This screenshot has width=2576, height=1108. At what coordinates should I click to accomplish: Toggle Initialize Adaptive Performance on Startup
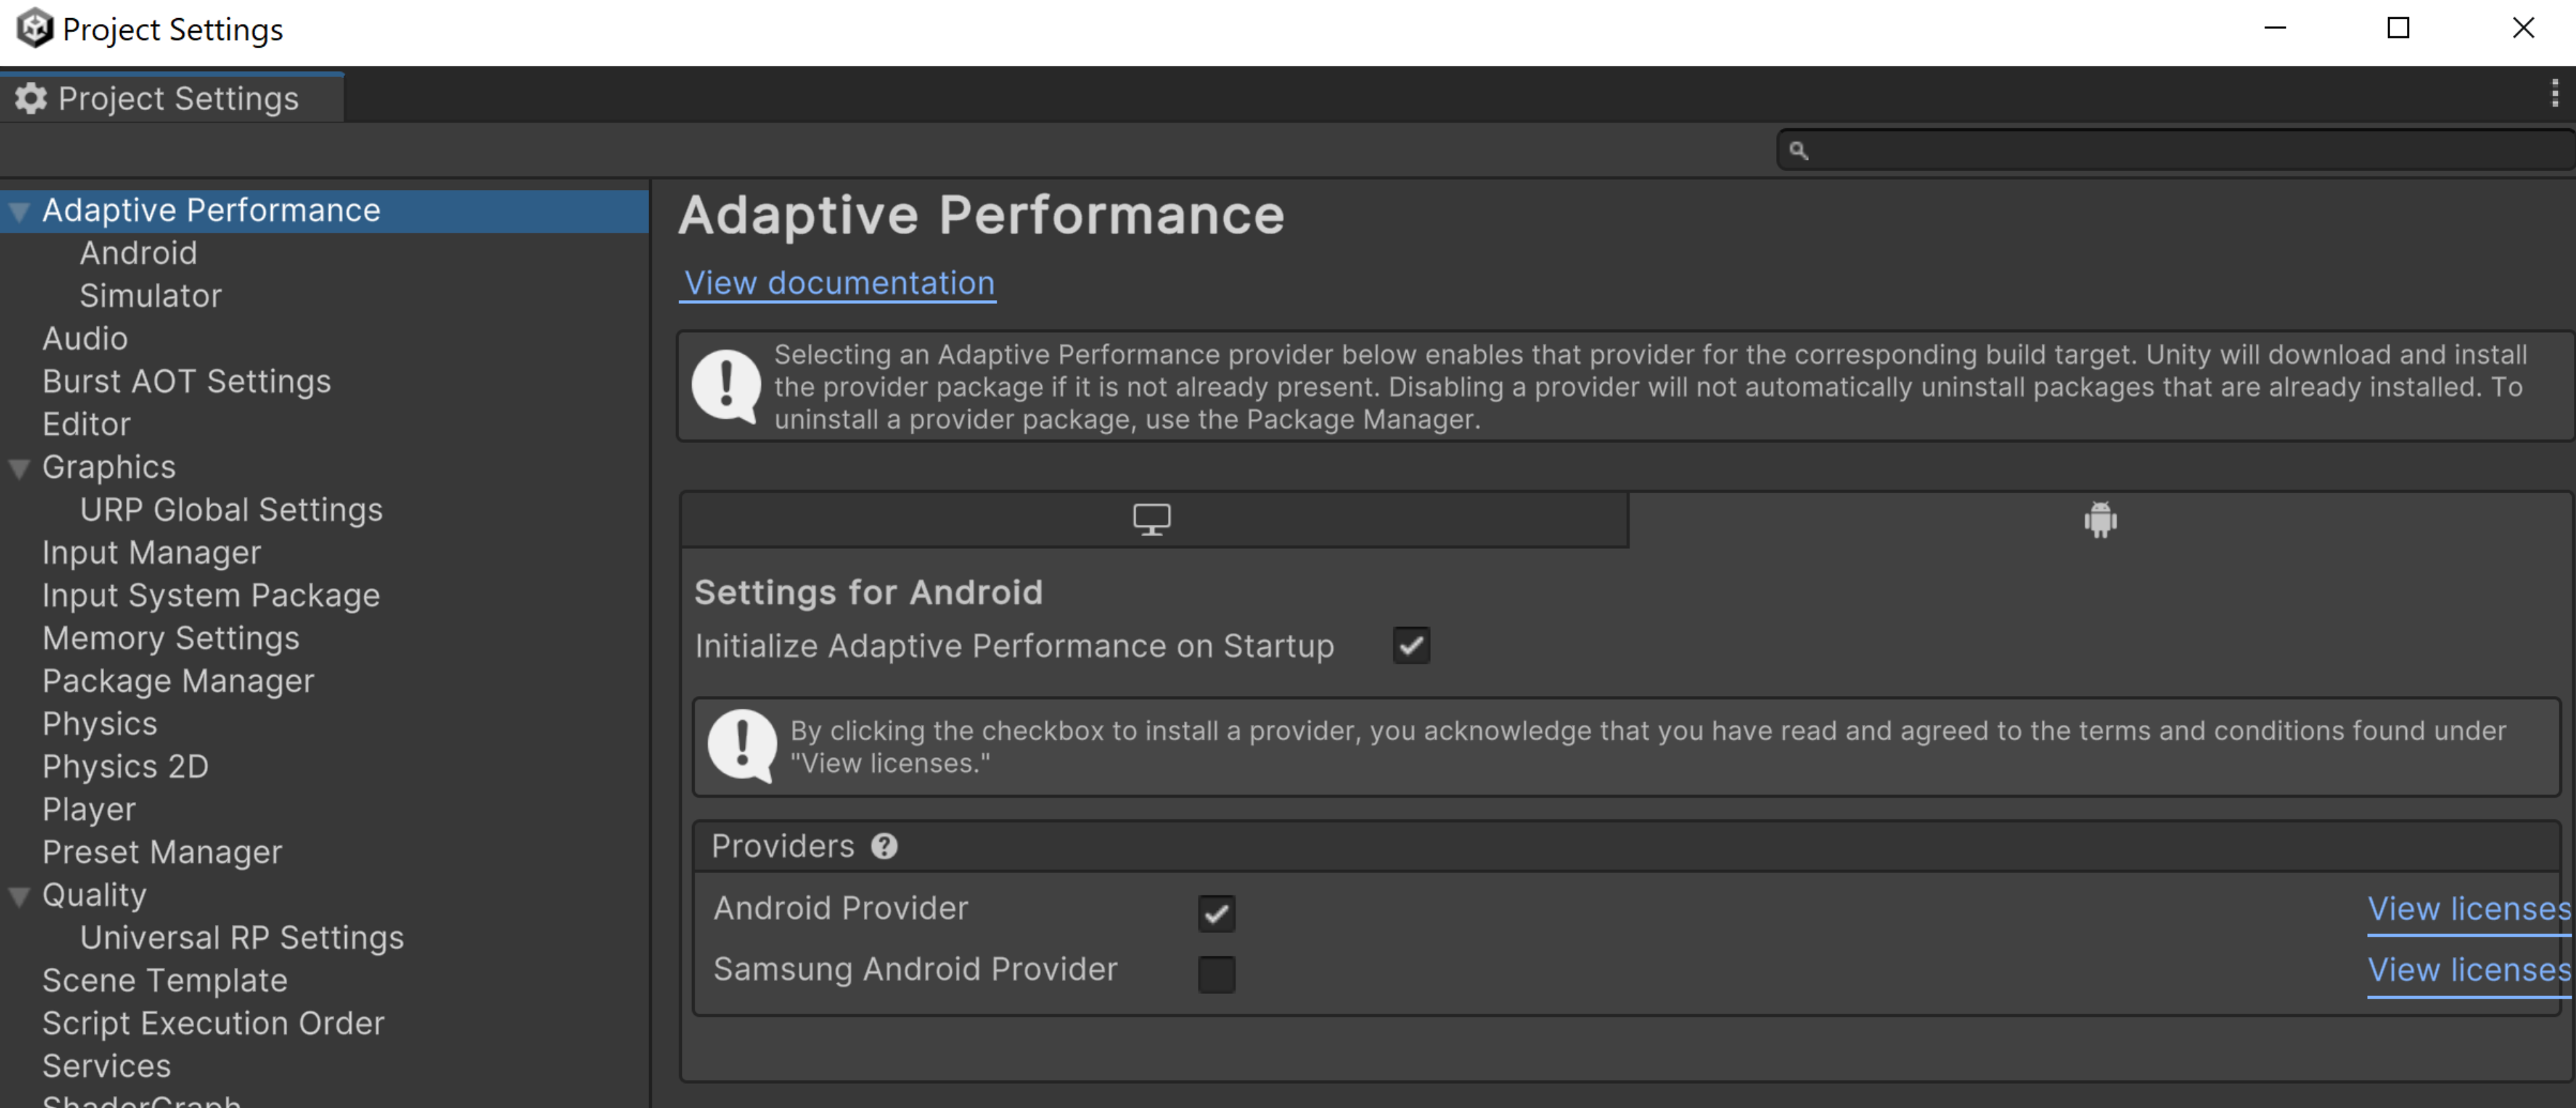tap(1409, 645)
